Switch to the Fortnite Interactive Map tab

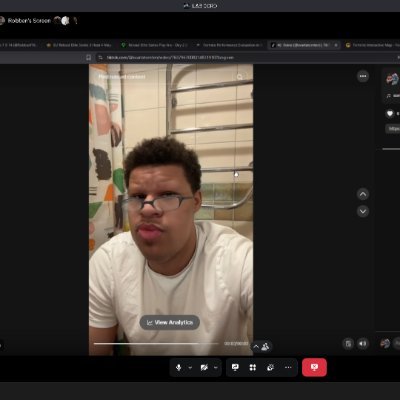coord(372,45)
